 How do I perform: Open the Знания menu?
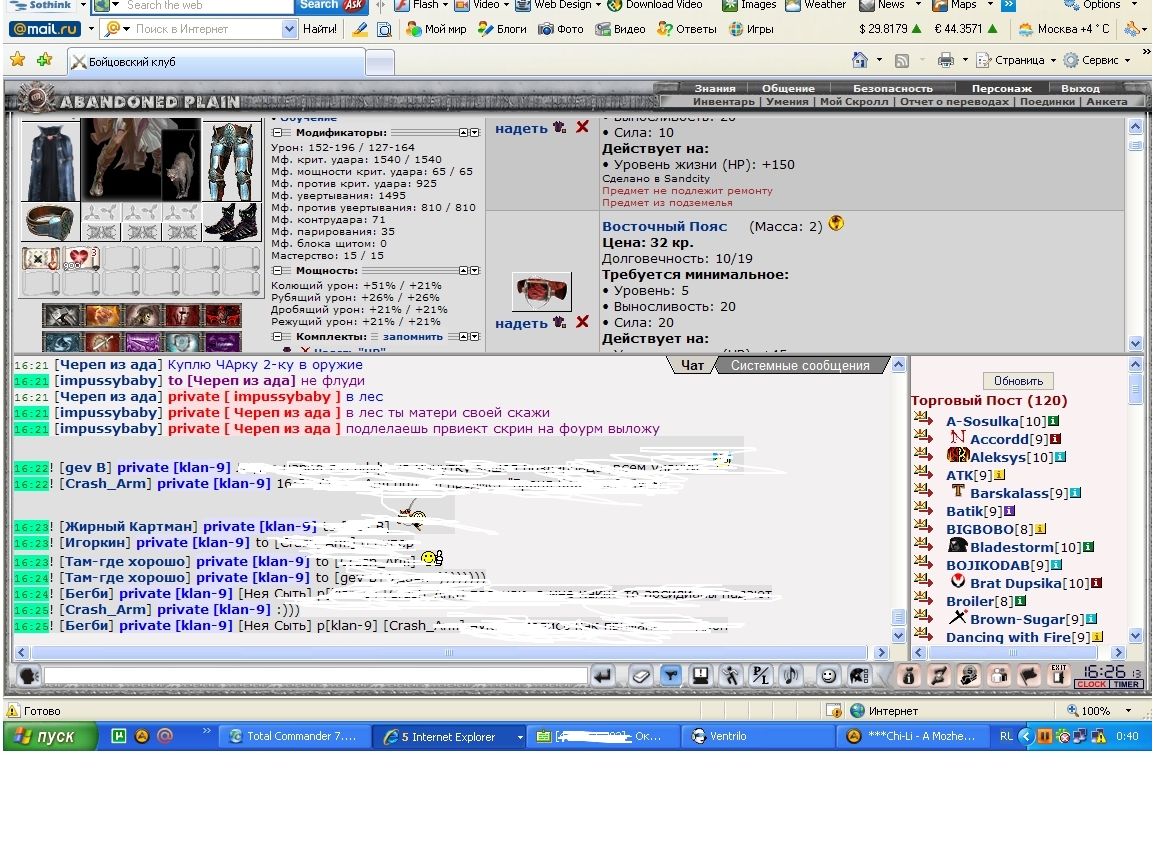click(715, 88)
